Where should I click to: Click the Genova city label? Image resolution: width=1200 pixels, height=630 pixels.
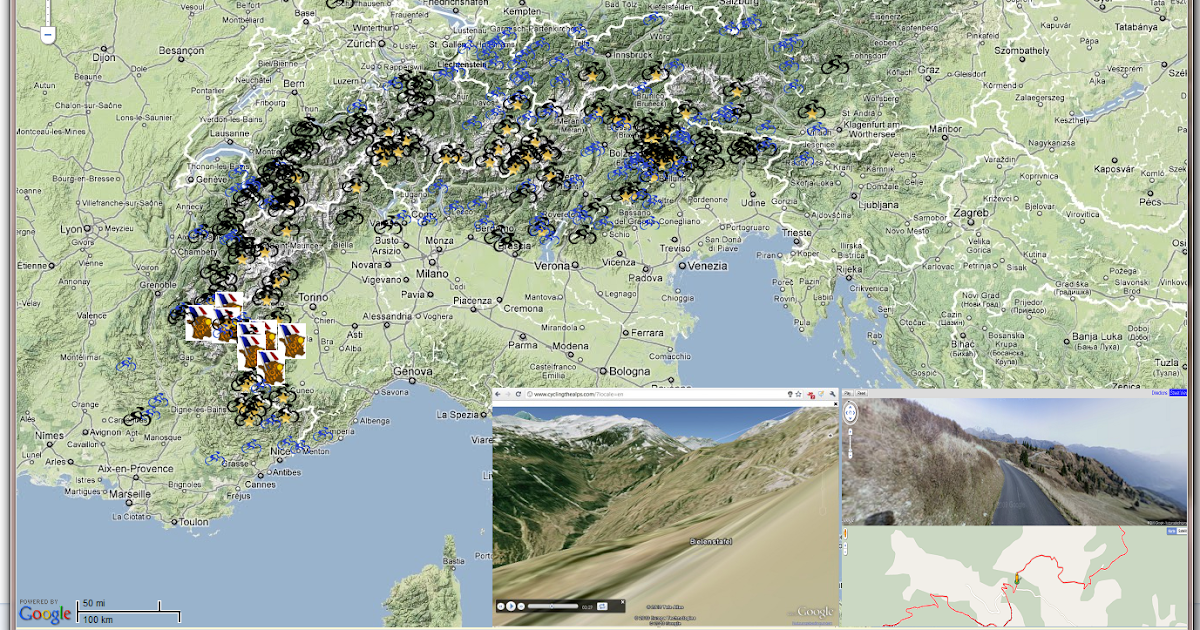click(x=413, y=371)
